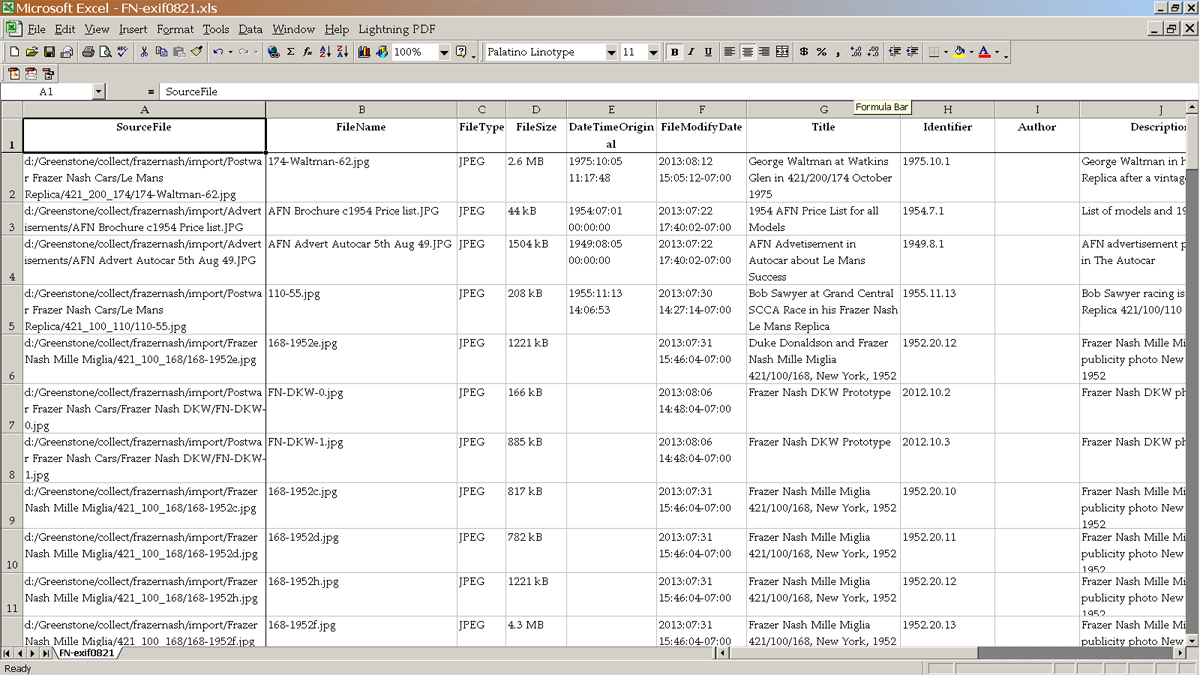Run the Spelling check icon

(x=122, y=52)
